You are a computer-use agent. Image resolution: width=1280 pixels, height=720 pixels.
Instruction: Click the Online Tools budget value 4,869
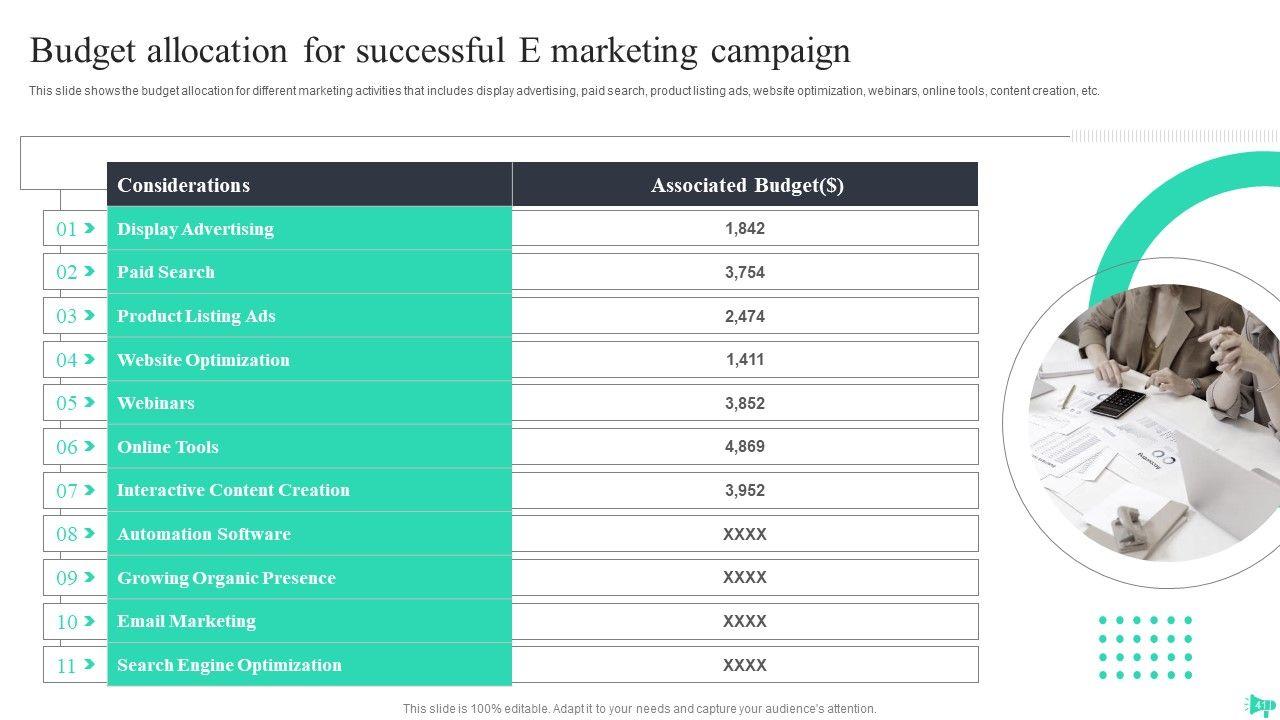tap(745, 447)
